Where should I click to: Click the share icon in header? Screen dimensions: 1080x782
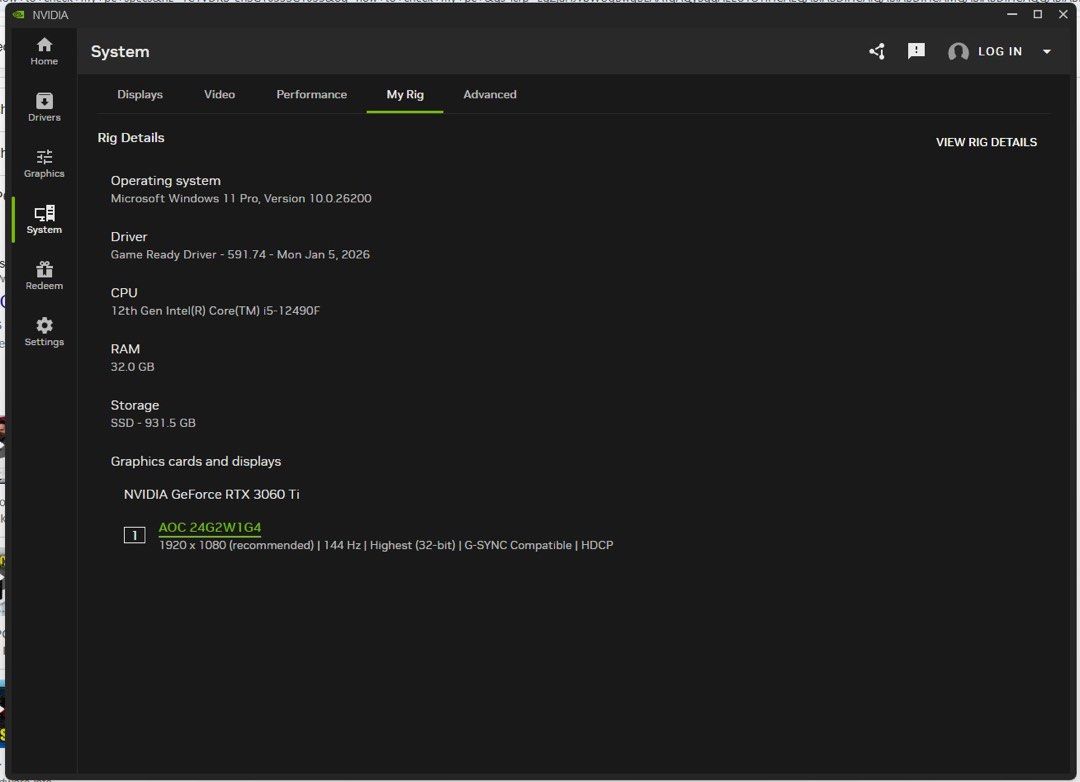(x=877, y=51)
